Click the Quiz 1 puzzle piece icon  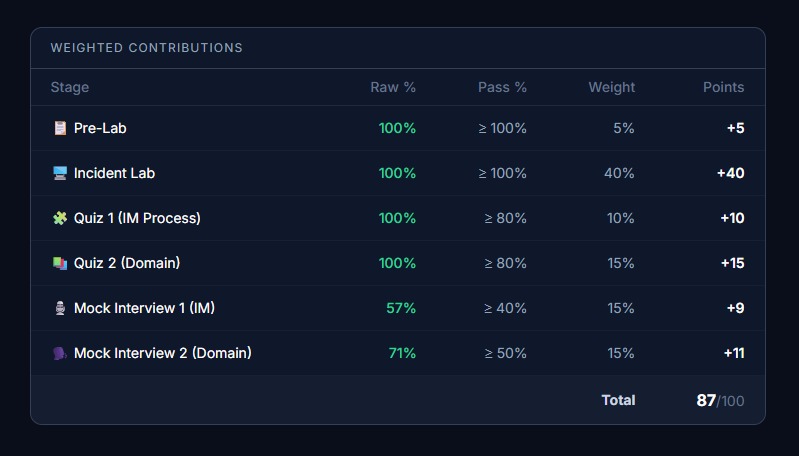(60, 218)
